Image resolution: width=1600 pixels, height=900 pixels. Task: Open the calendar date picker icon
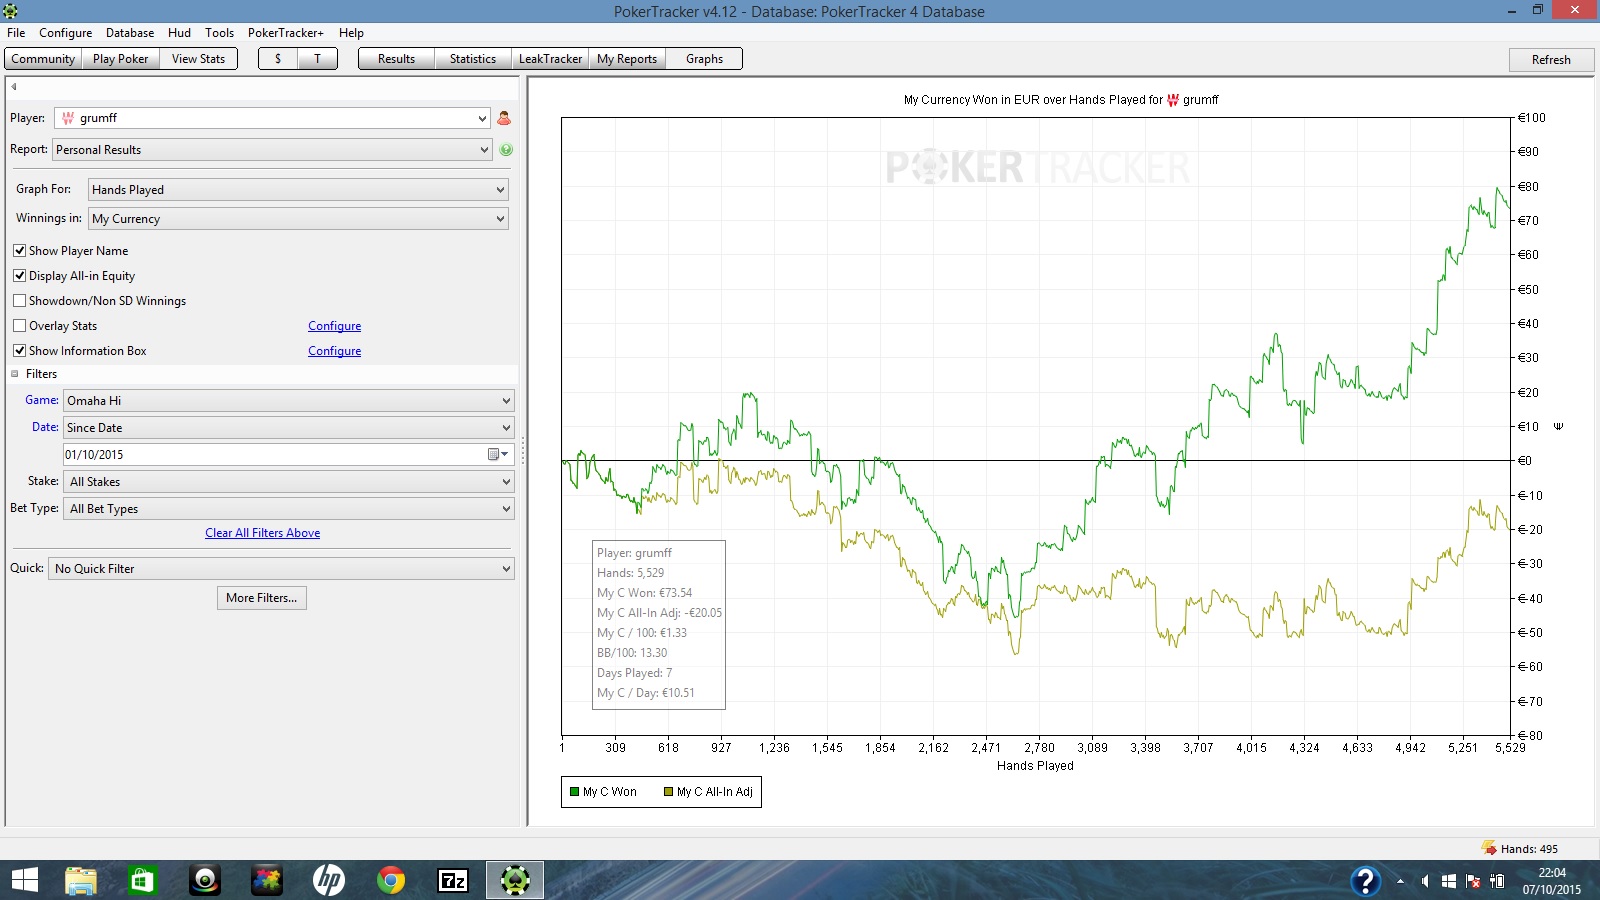[498, 454]
